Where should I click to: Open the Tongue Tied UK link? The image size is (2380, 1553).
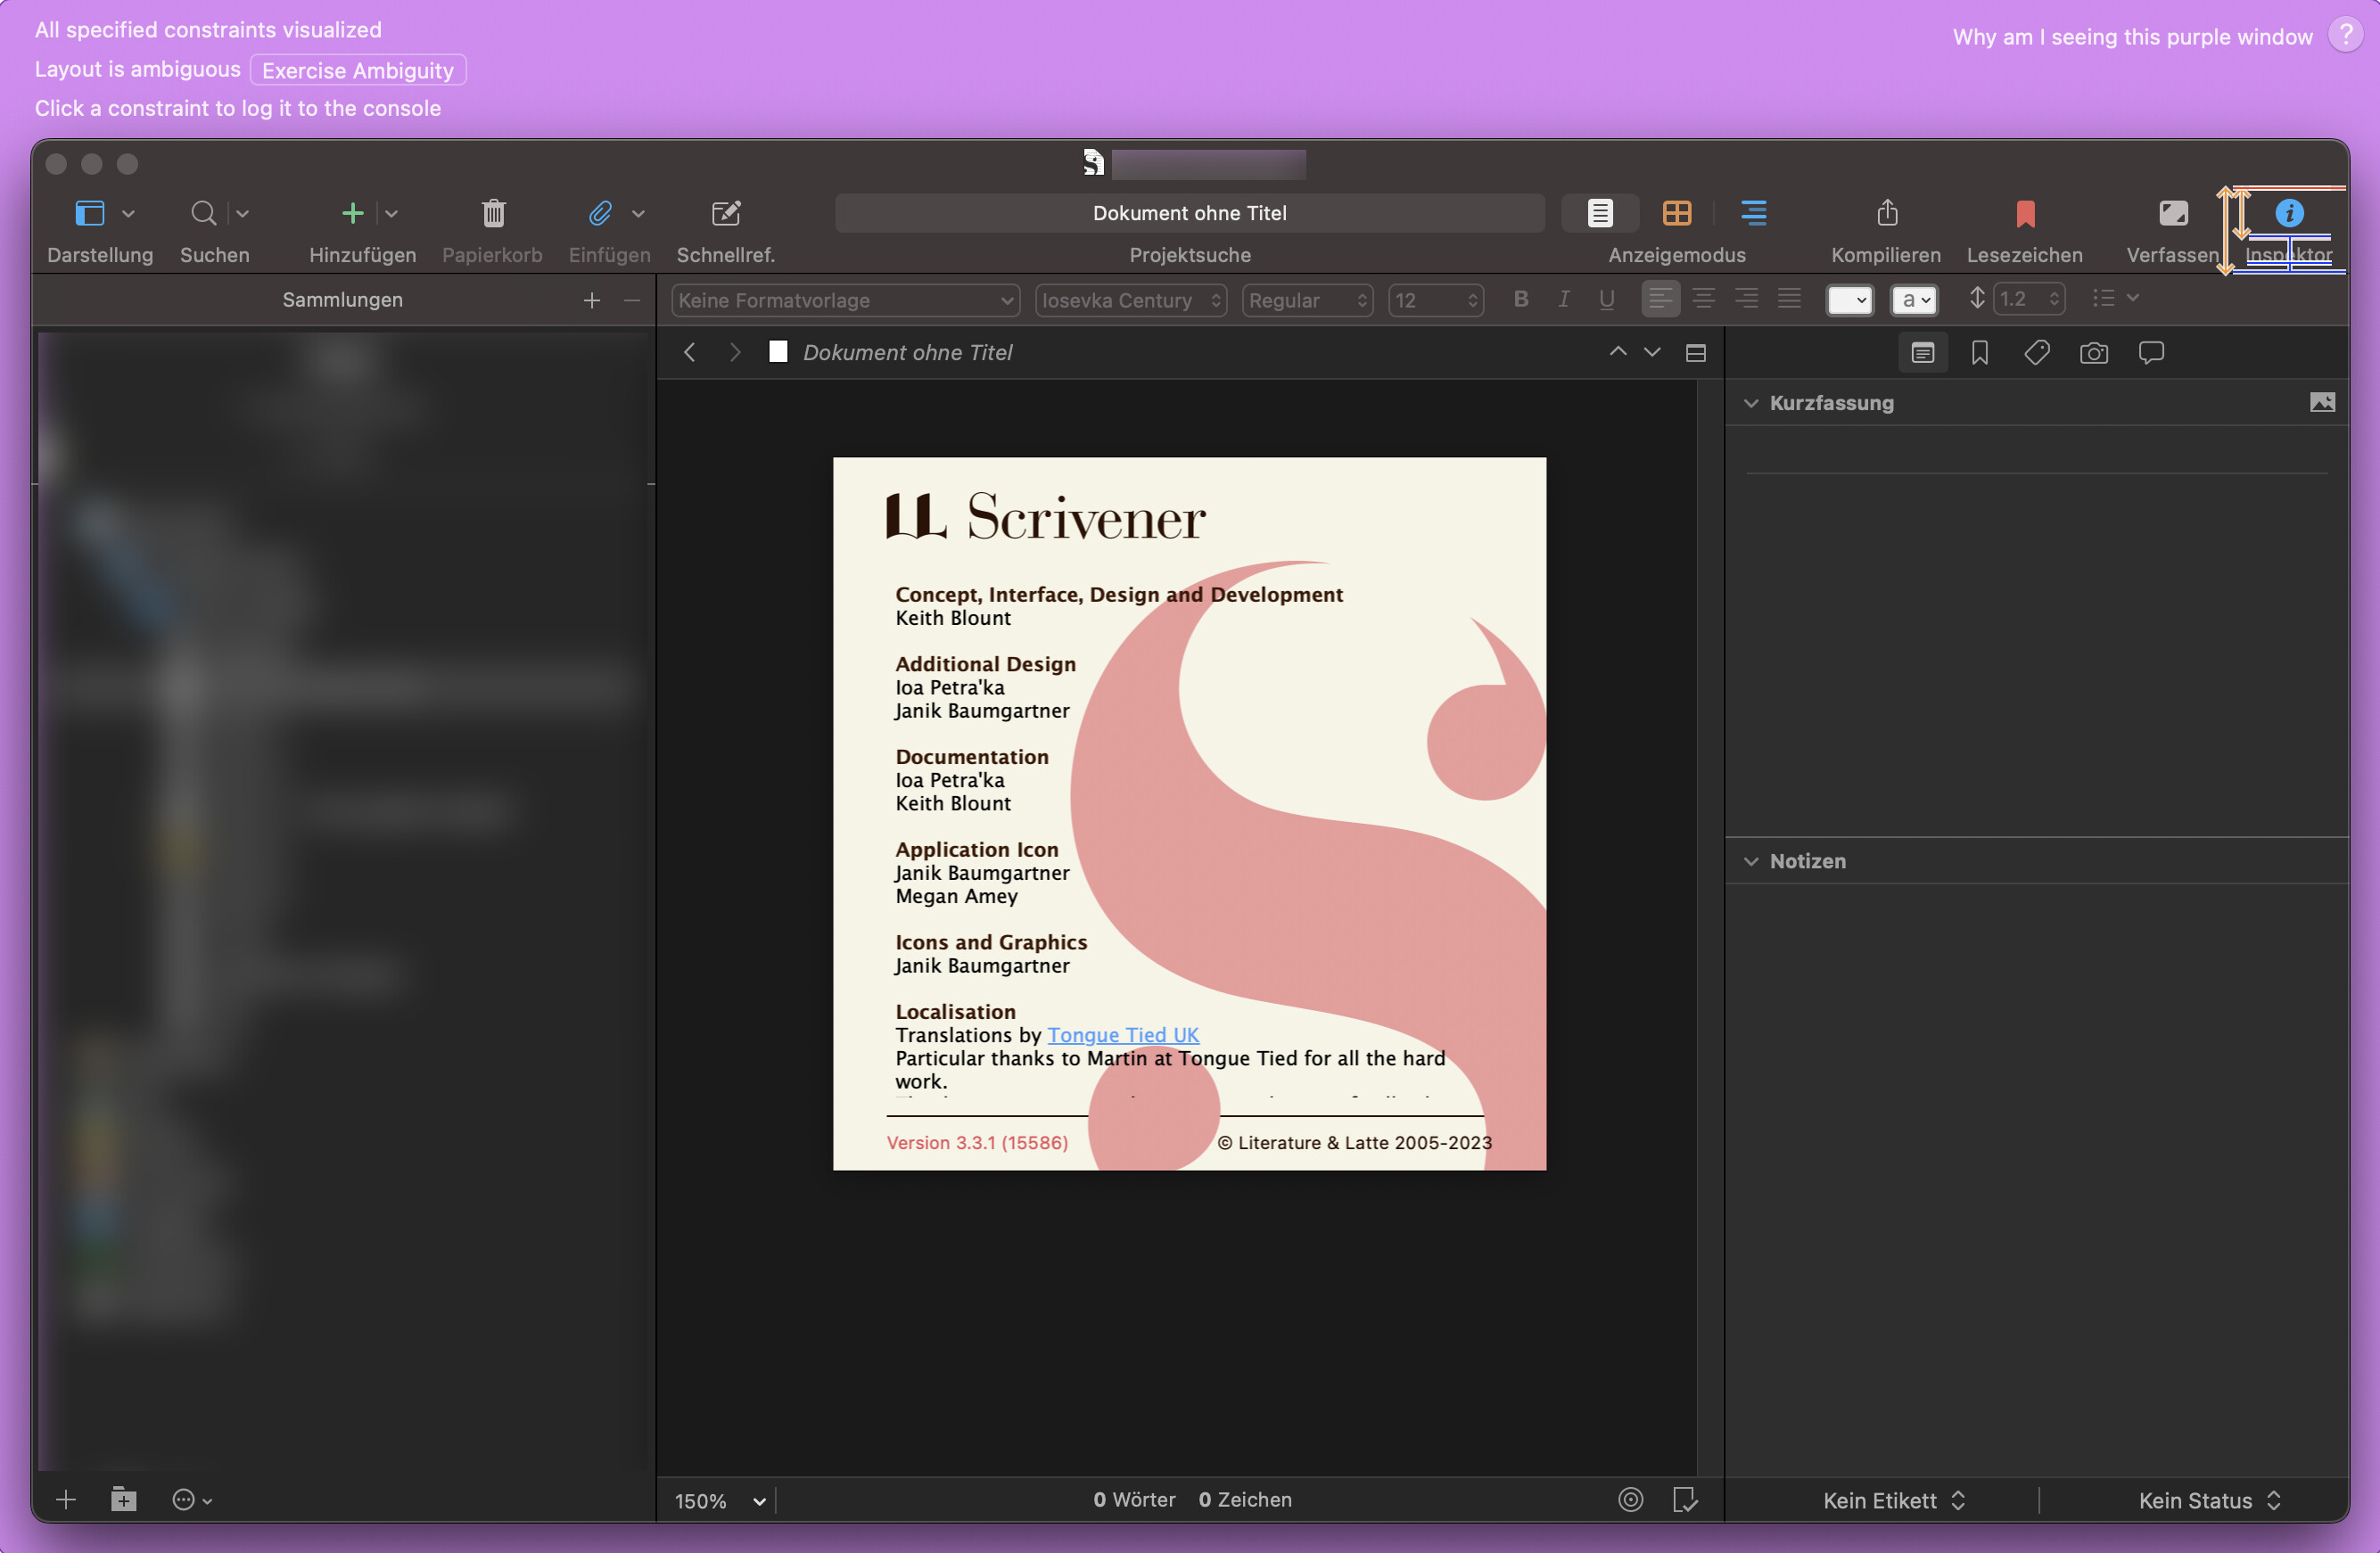pos(1123,1035)
